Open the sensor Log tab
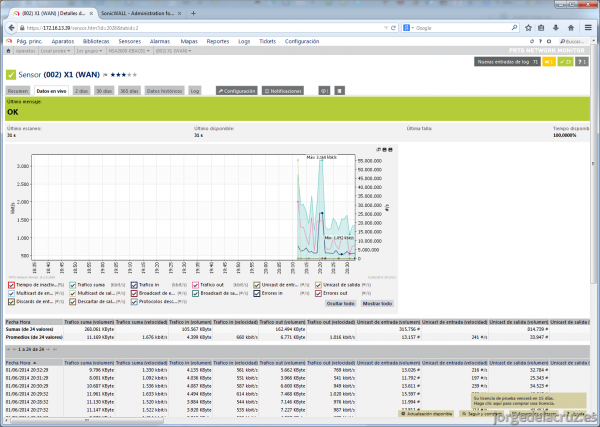This screenshot has width=600, height=427. [195, 91]
